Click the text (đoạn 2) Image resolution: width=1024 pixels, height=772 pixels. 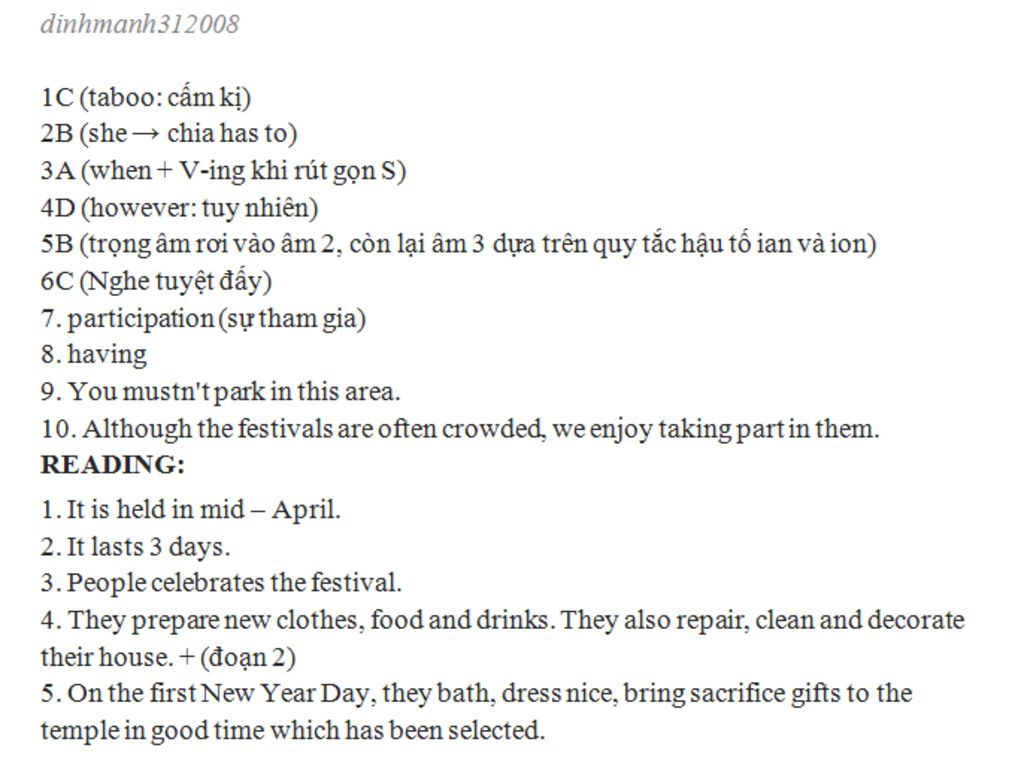248,657
